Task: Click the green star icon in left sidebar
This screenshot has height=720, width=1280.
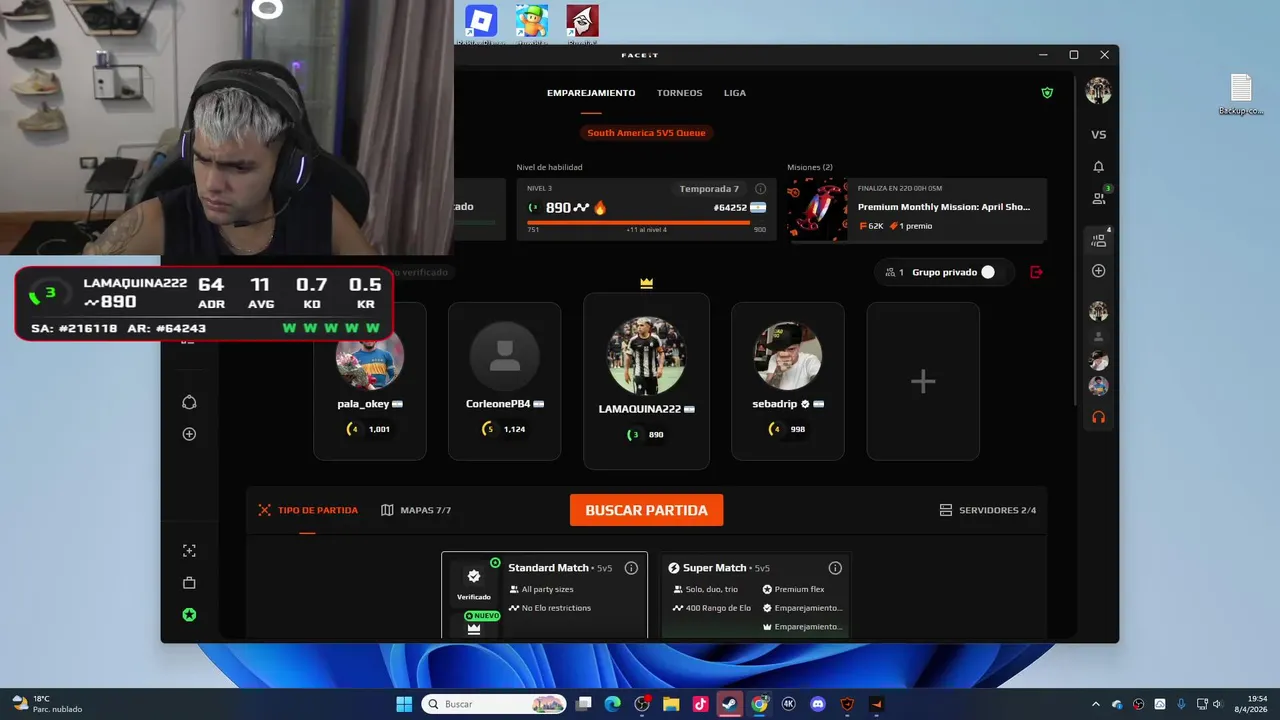Action: point(189,615)
